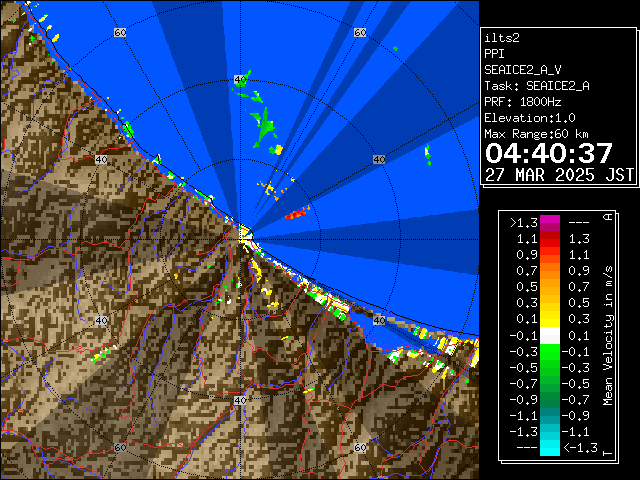The image size is (640, 480).
Task: Click the '40' range label northeast over the sea
Action: tap(379, 160)
